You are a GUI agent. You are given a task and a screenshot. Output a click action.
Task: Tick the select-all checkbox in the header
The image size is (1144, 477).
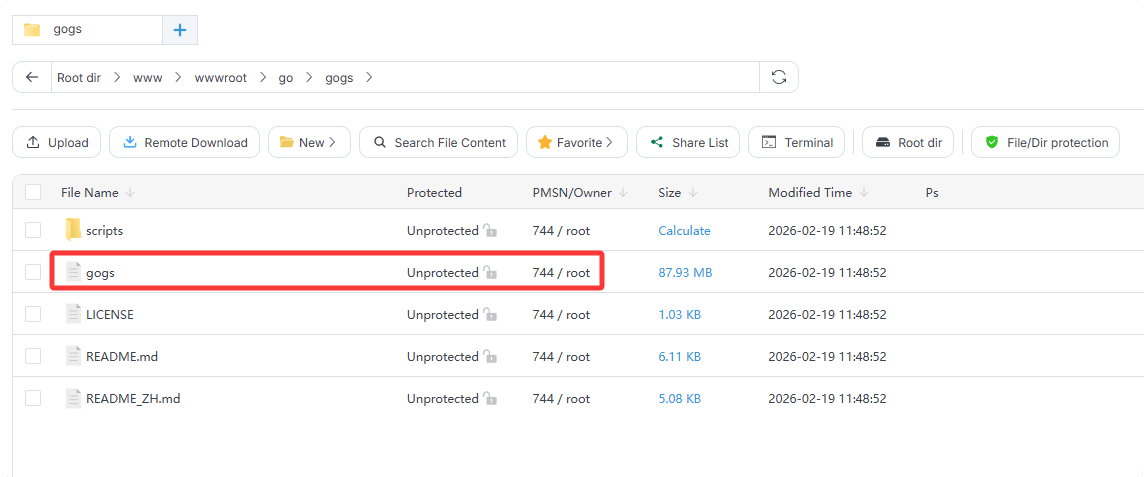(x=33, y=192)
